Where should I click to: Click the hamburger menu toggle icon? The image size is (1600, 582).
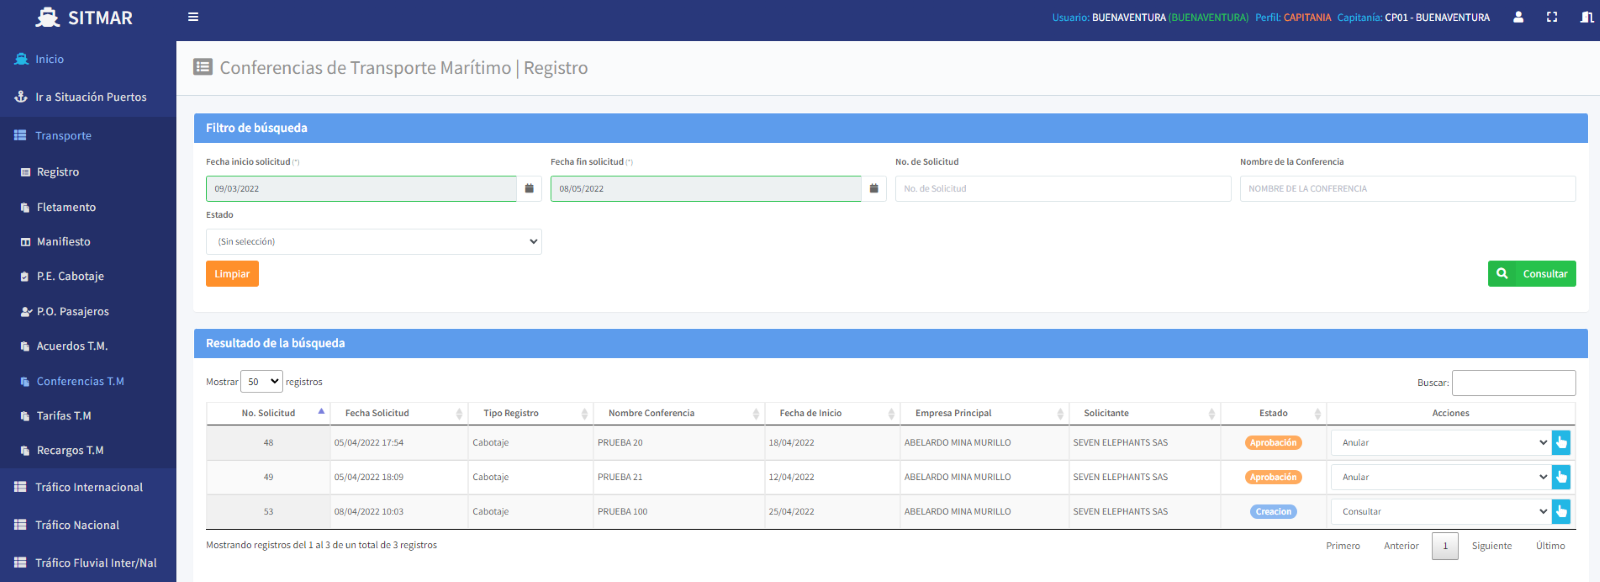point(193,17)
